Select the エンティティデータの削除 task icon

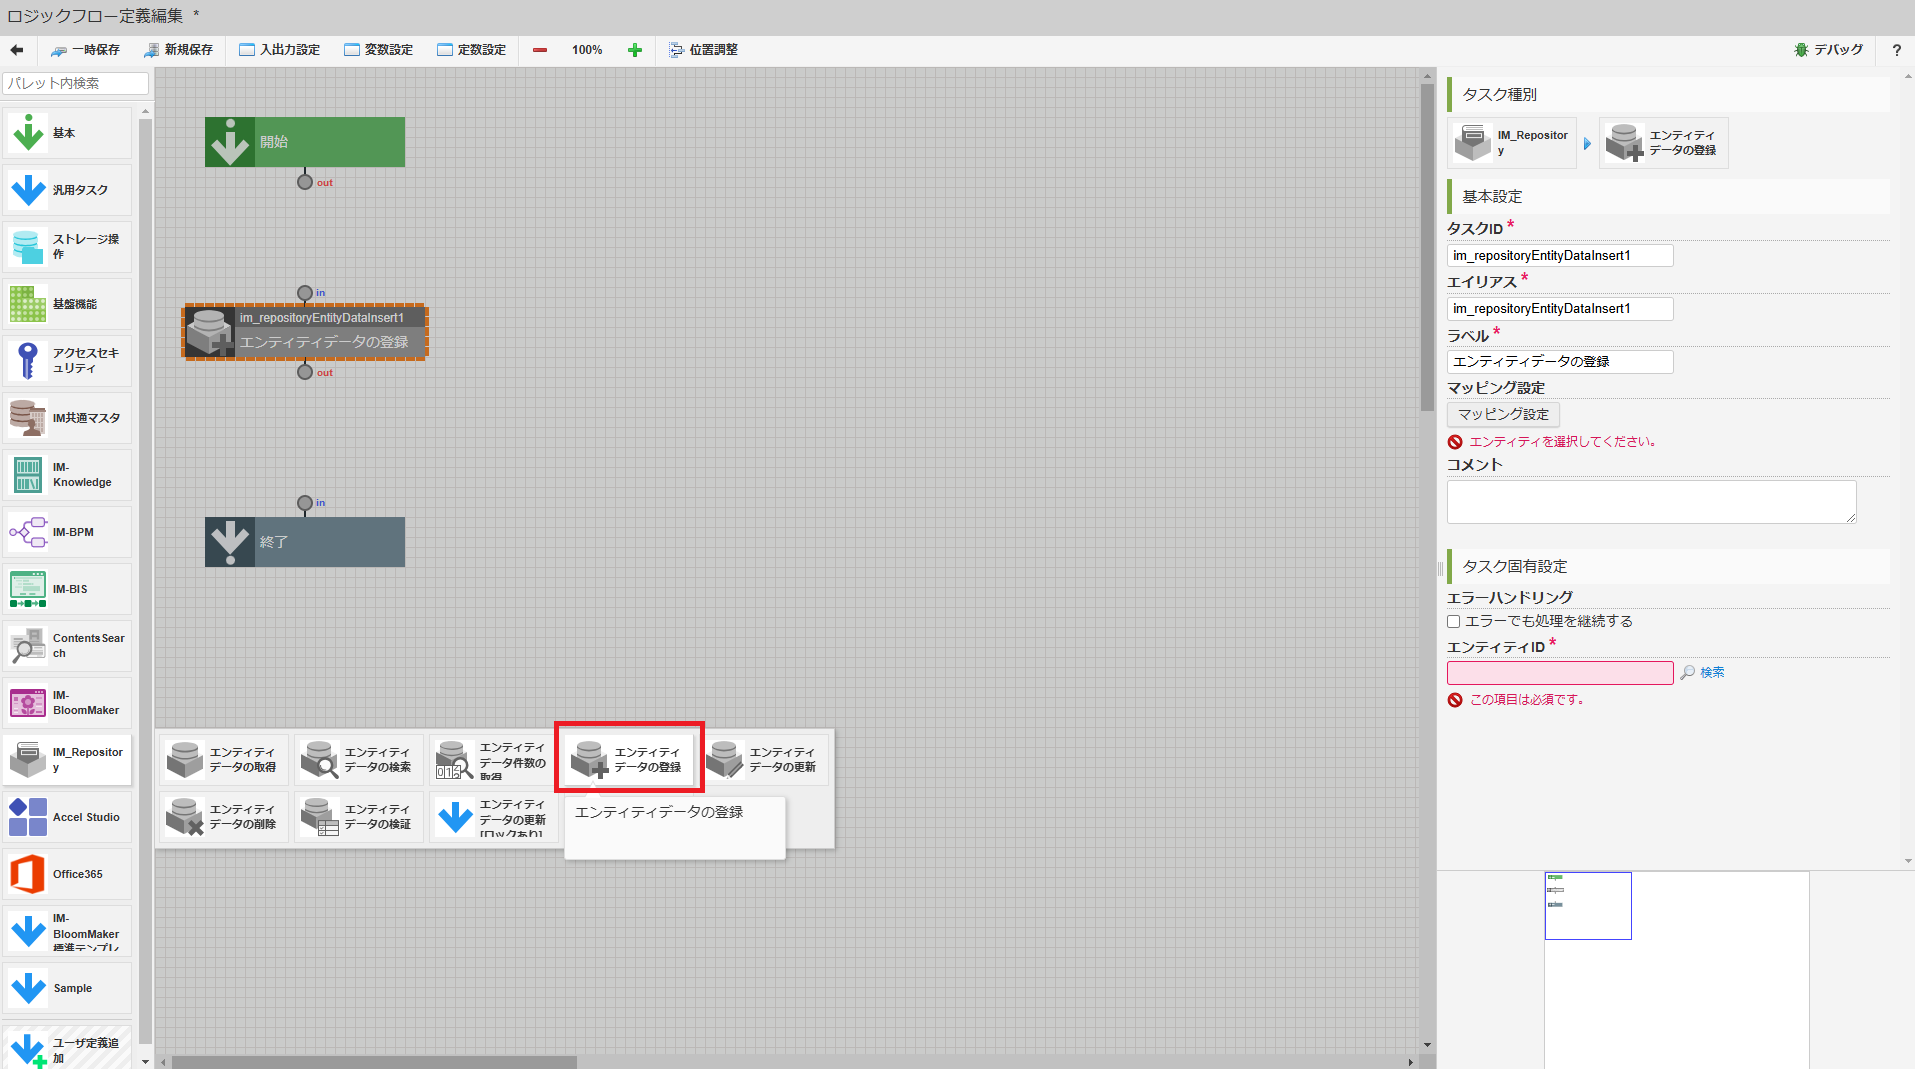[x=222, y=816]
